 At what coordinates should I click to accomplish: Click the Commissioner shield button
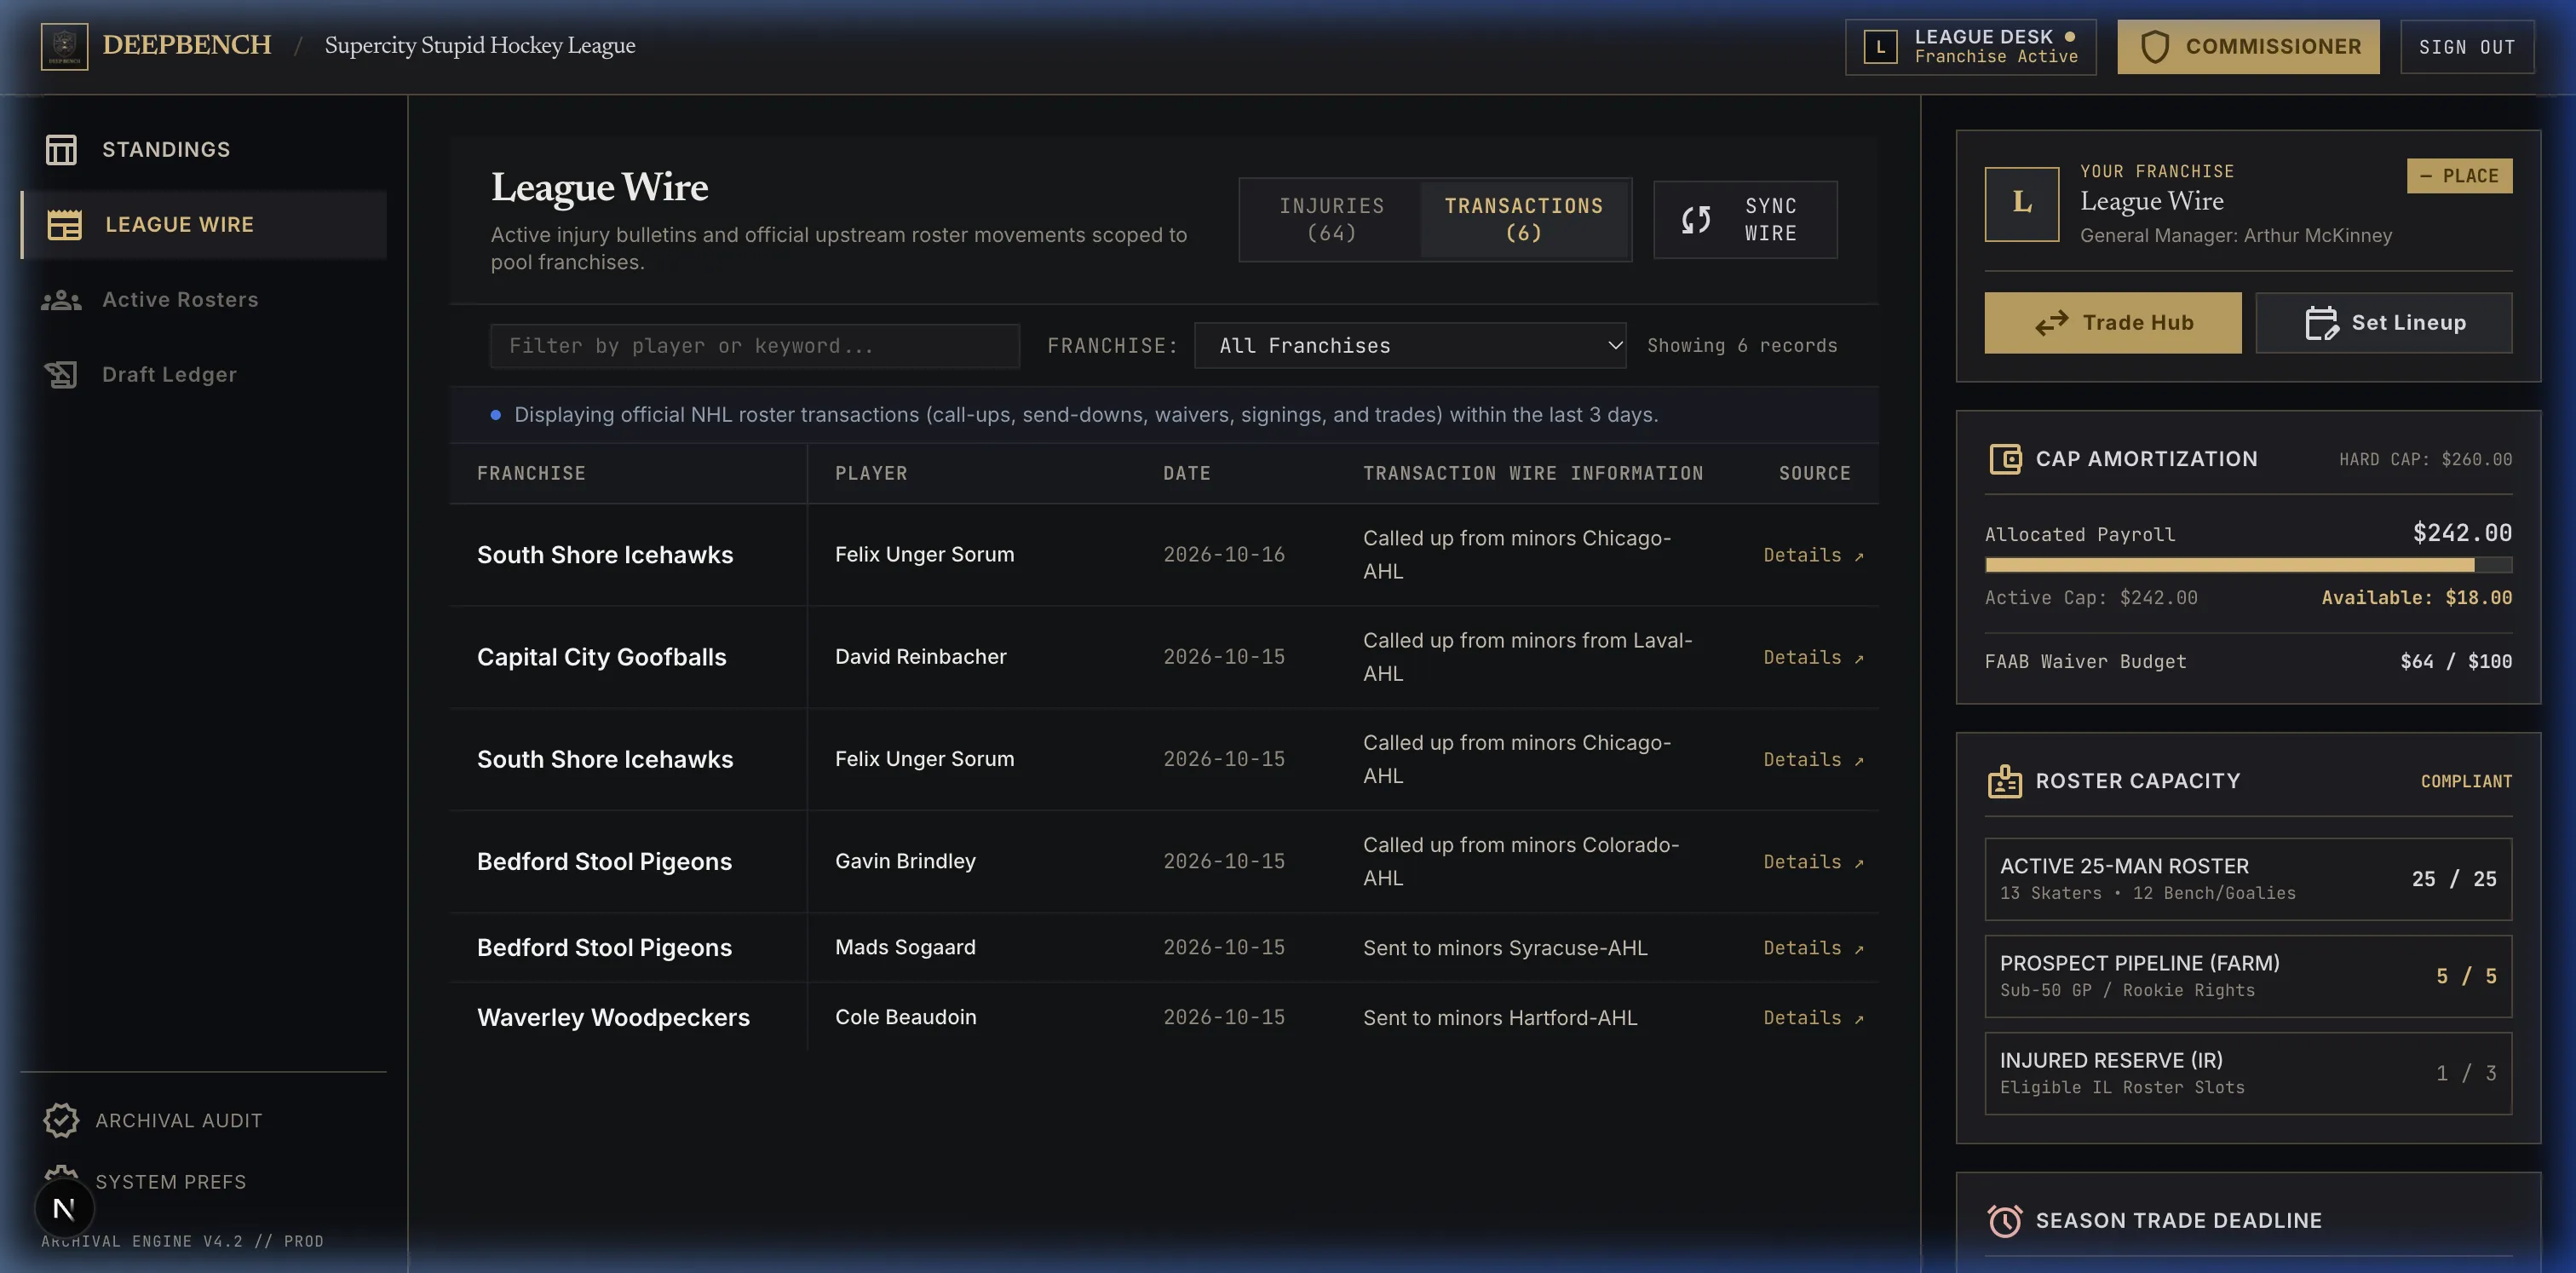pos(2248,47)
